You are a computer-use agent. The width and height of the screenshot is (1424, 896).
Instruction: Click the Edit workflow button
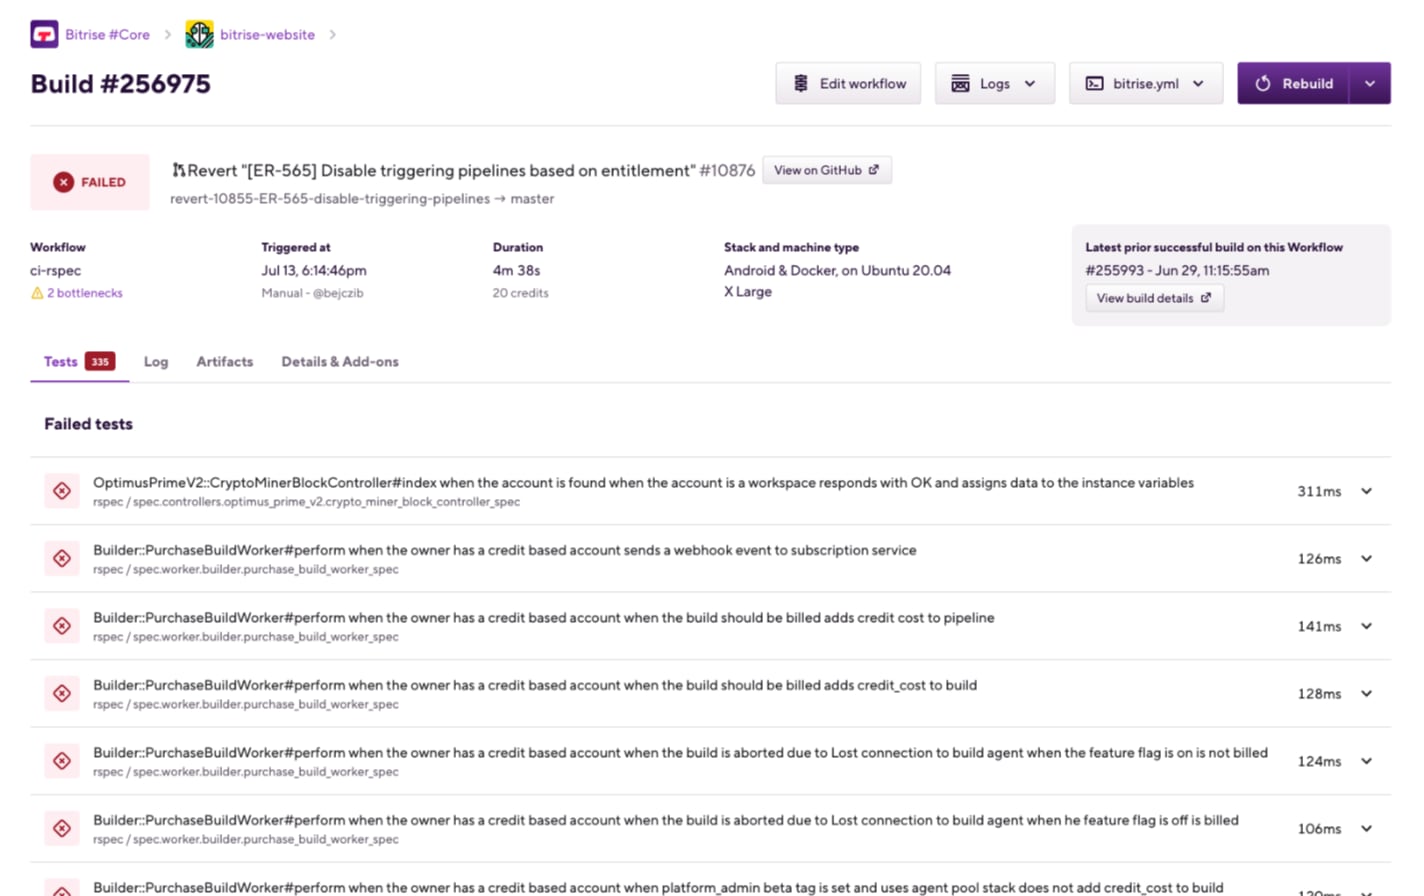click(848, 84)
